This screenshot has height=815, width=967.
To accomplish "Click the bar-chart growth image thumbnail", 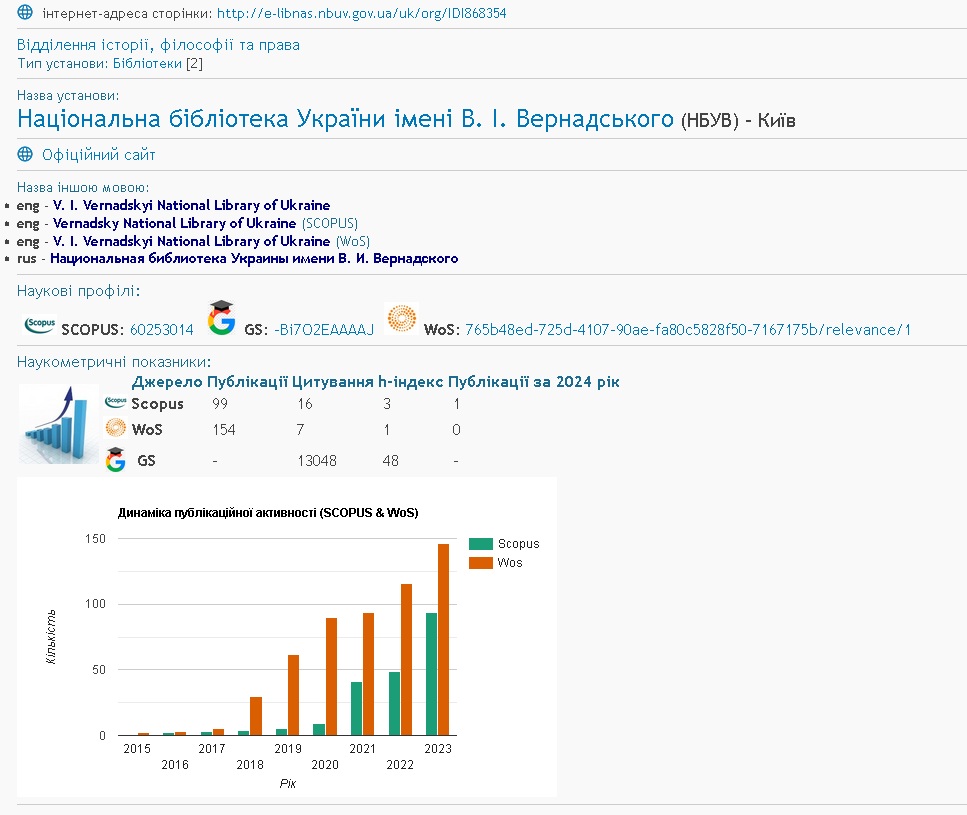I will (x=59, y=424).
